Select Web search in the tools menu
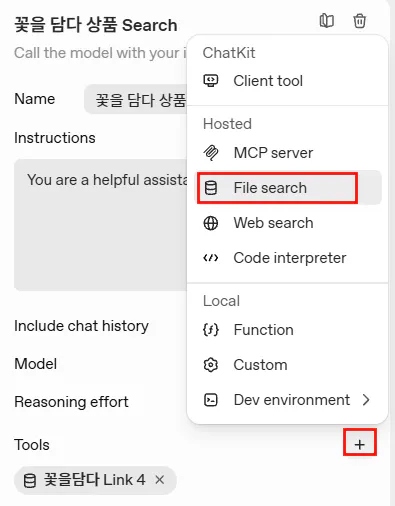The image size is (395, 506). [287, 223]
